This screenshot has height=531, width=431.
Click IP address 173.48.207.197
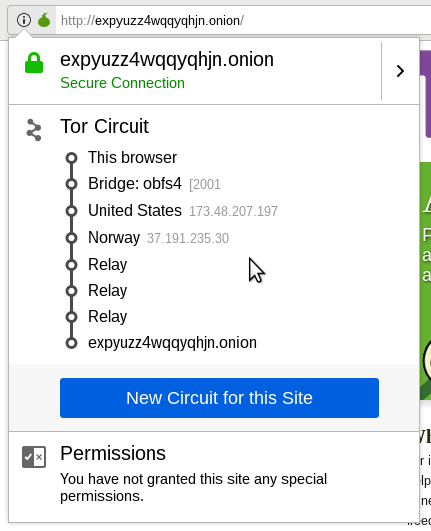pyautogui.click(x=233, y=211)
